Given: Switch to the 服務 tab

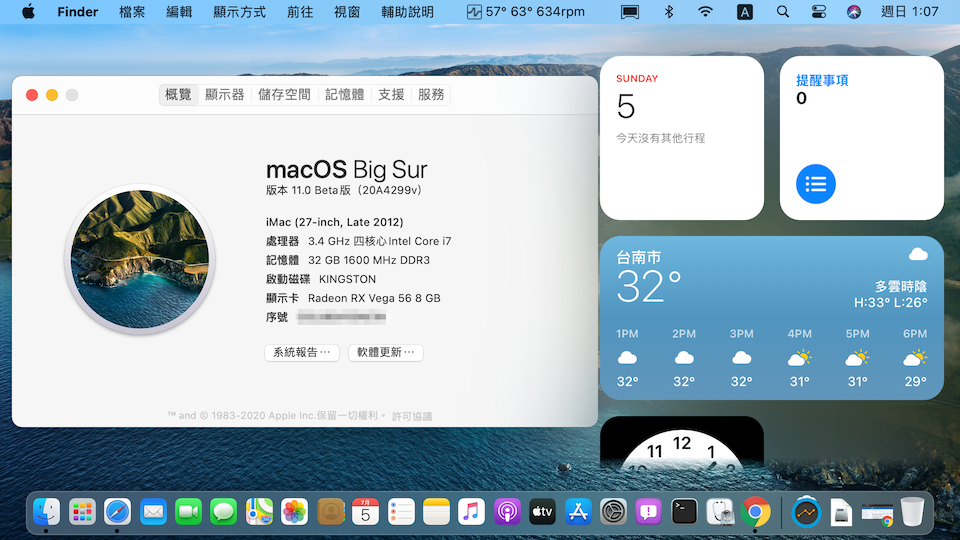Looking at the screenshot, I should pyautogui.click(x=431, y=95).
